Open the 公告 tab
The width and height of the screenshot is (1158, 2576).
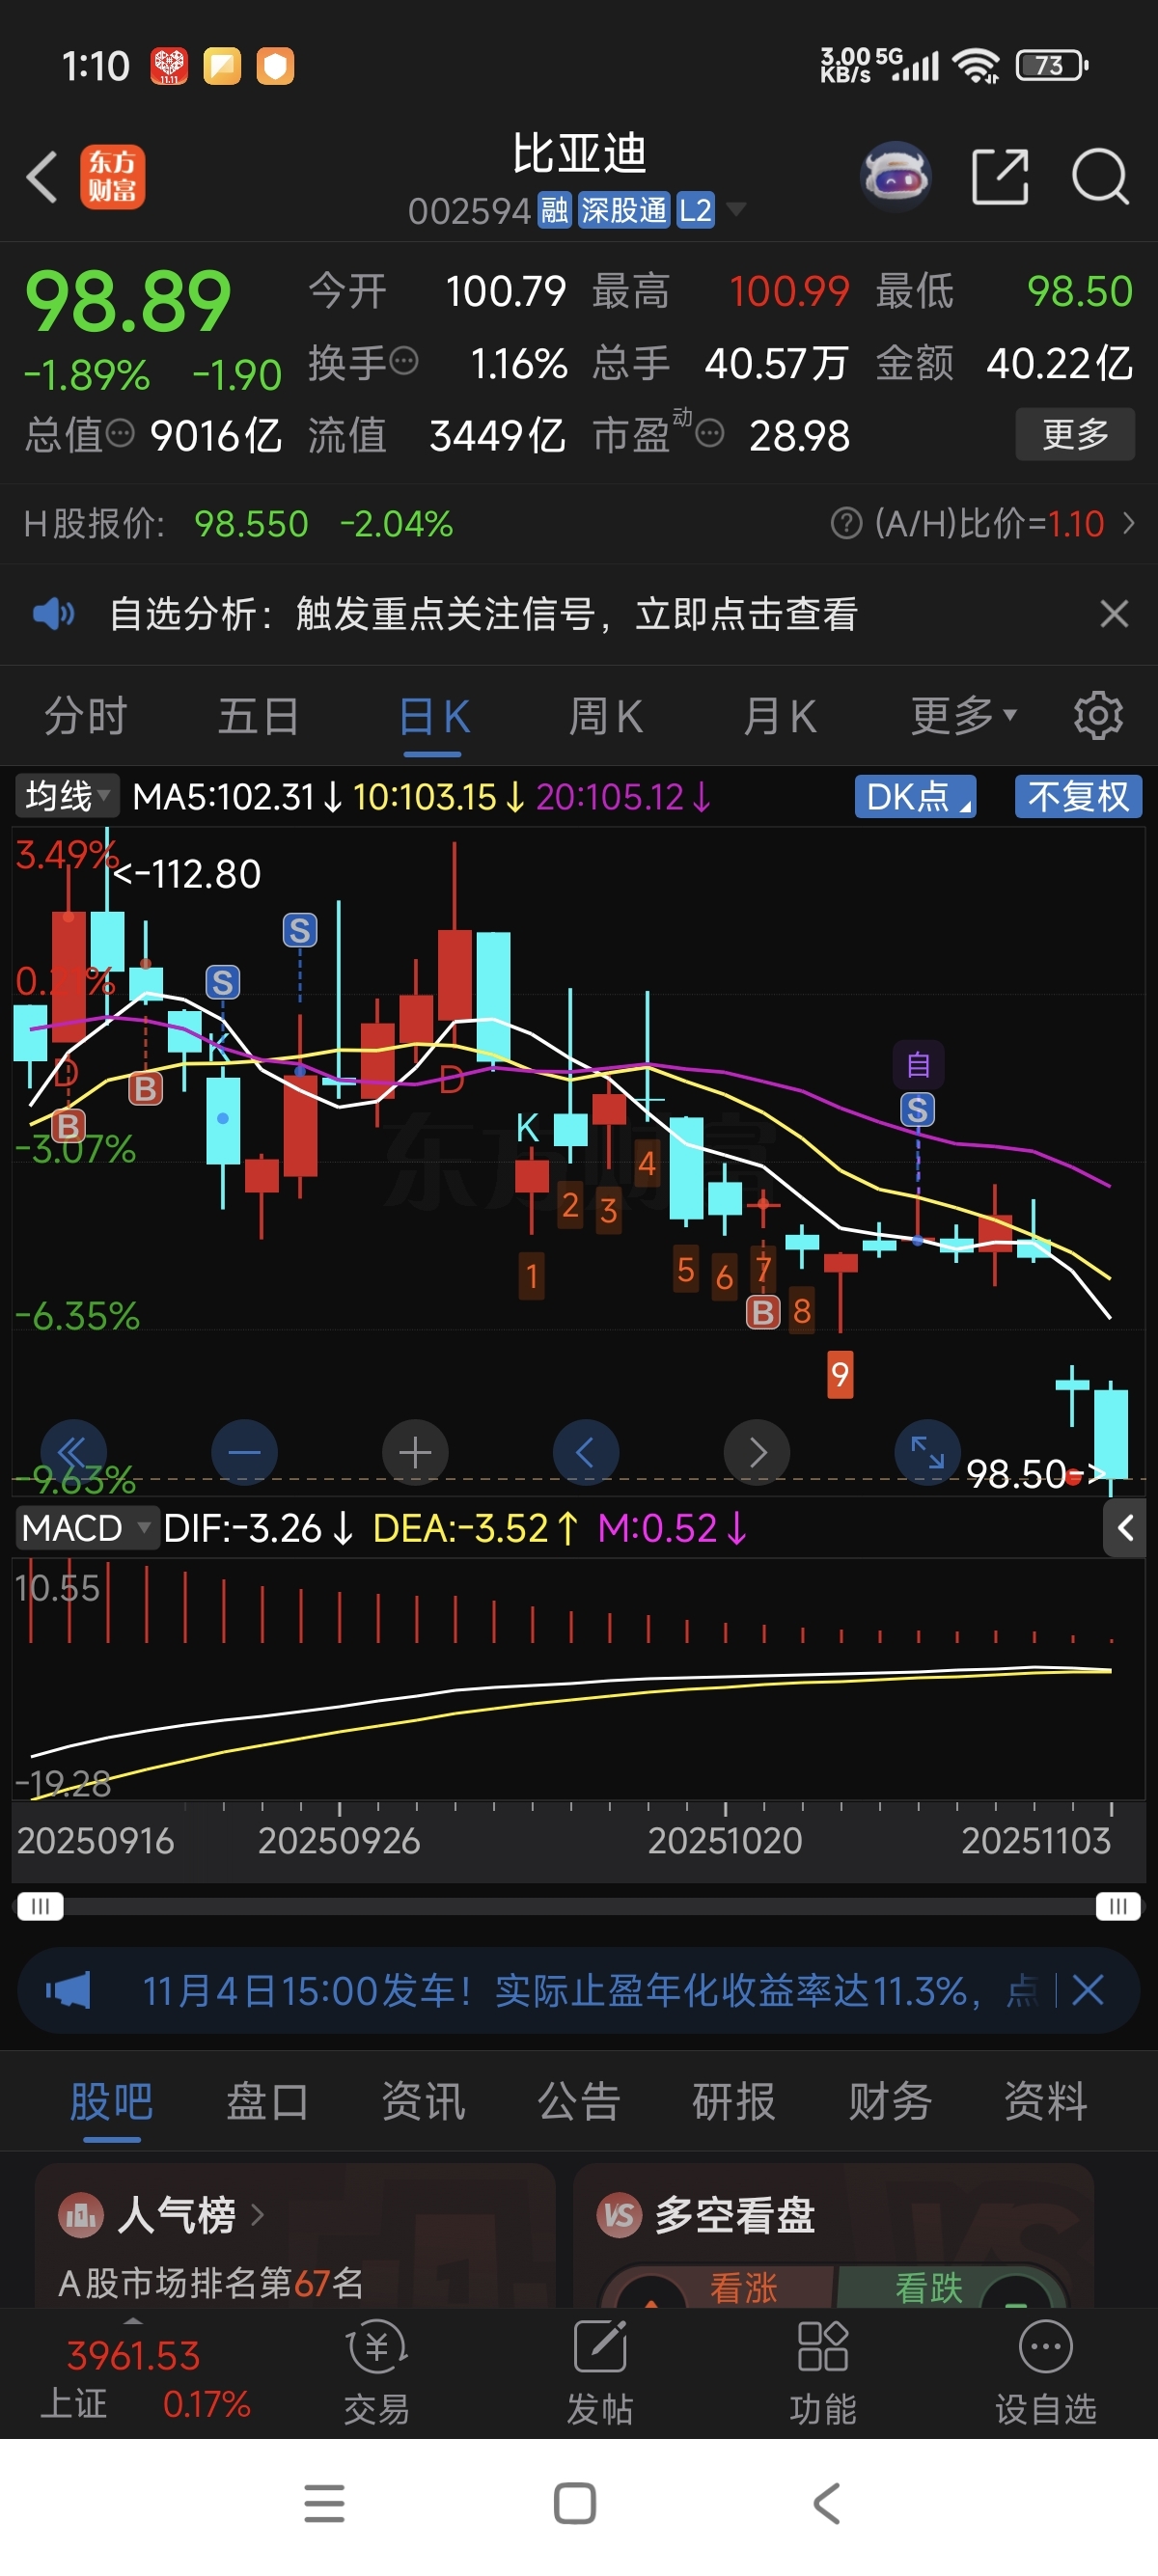click(x=579, y=2100)
